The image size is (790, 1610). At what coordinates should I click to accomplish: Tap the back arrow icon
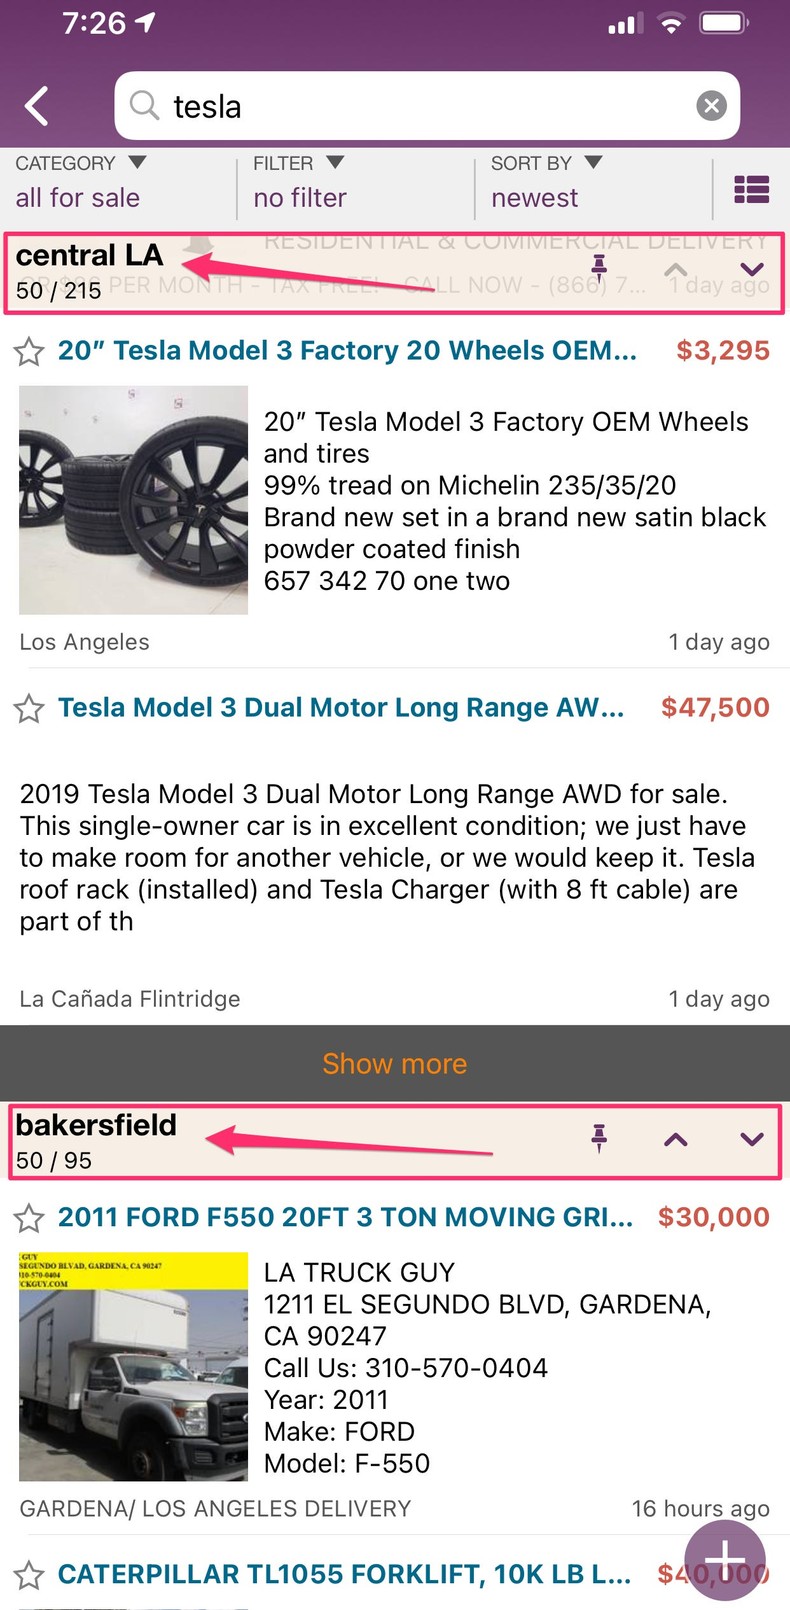(x=37, y=106)
